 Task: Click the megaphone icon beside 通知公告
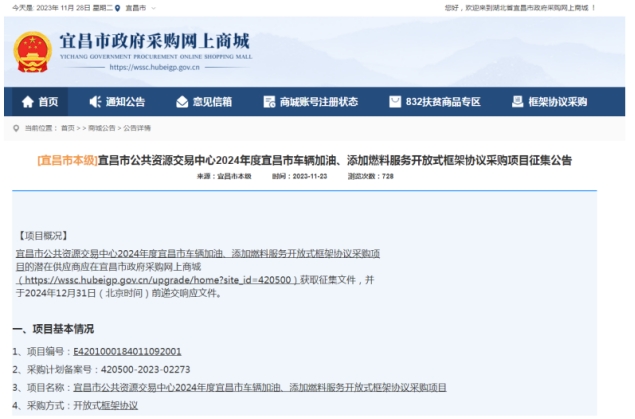[x=95, y=102]
